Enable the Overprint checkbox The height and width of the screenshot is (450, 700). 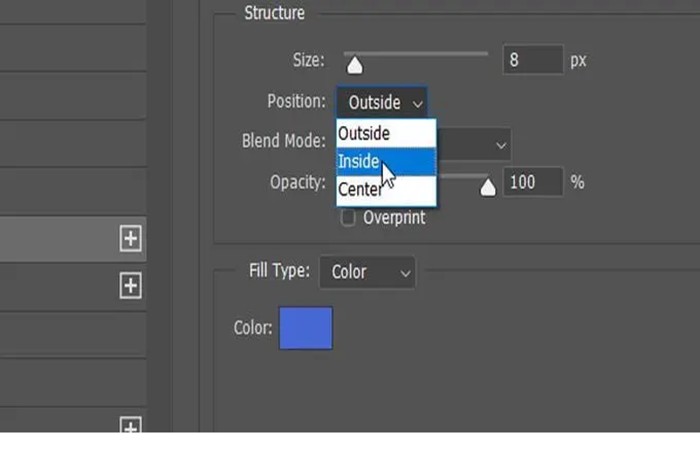point(348,217)
